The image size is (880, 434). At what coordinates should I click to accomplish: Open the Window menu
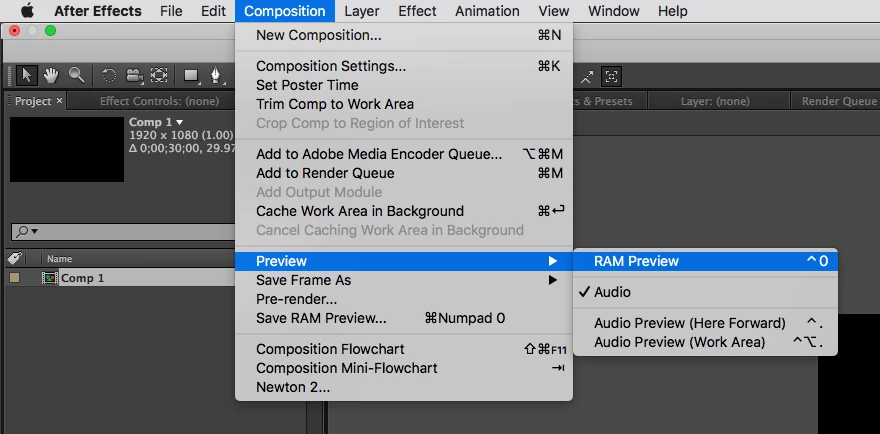[x=613, y=11]
